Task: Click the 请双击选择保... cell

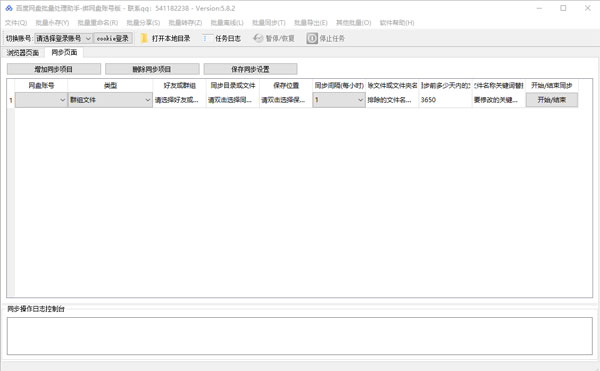Action: [x=286, y=100]
